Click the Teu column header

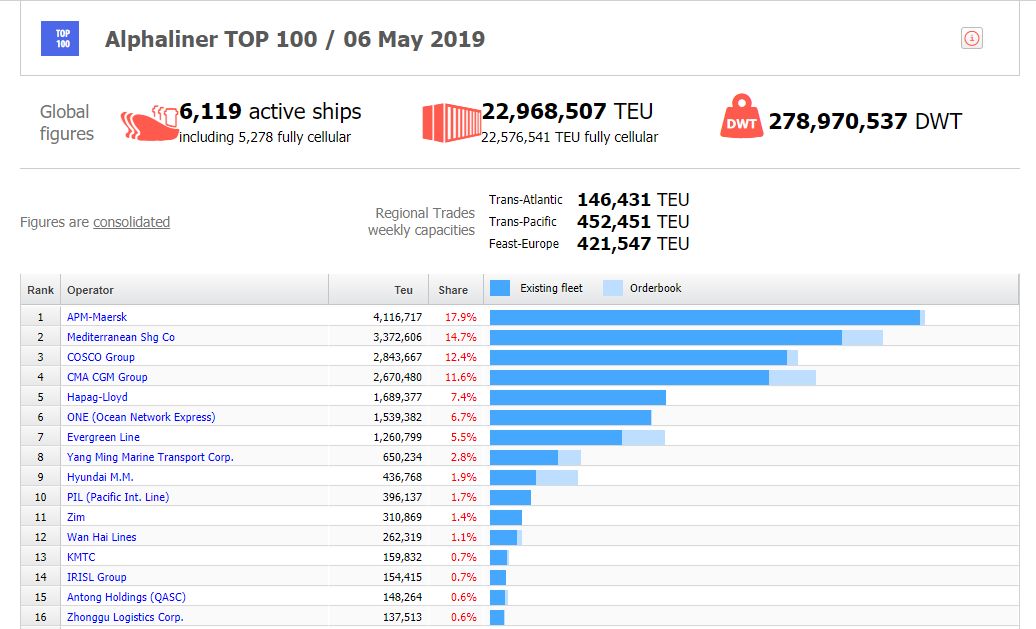(403, 290)
